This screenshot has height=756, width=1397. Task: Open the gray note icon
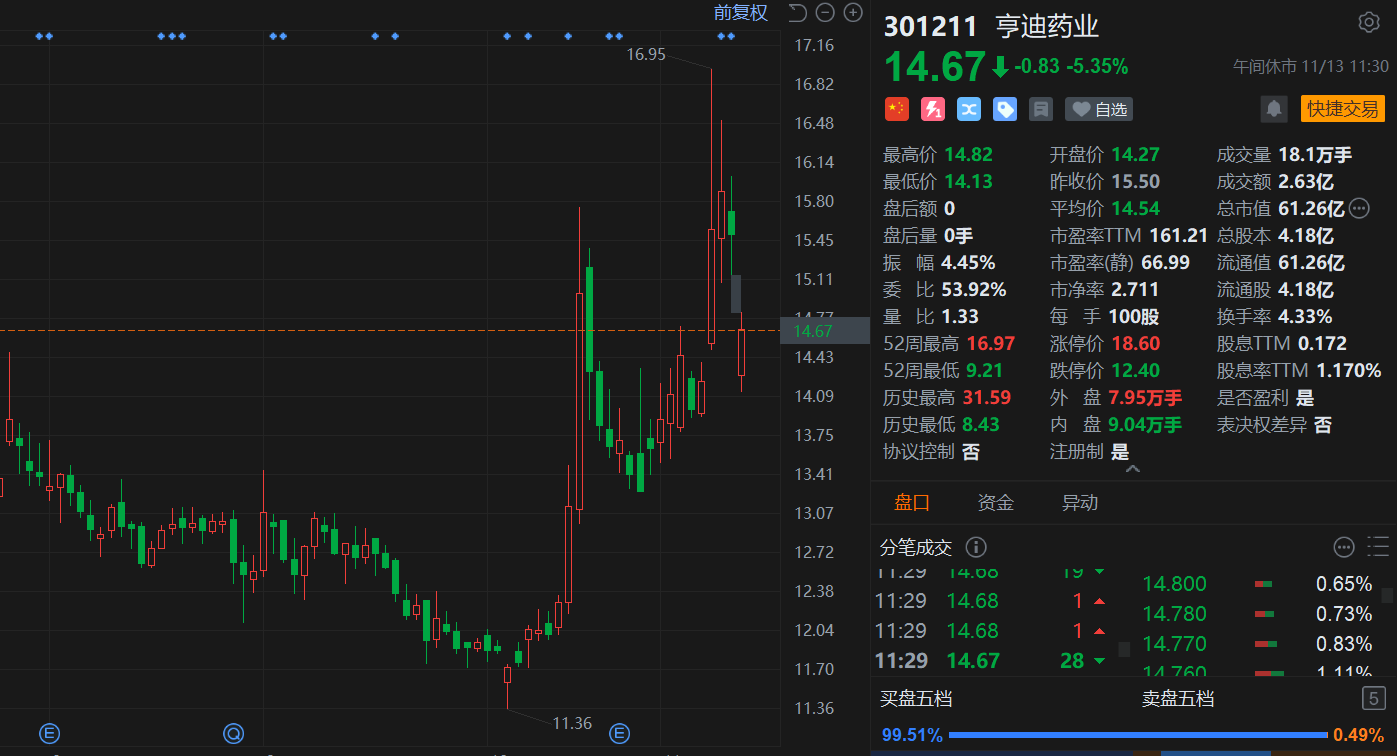(1041, 109)
